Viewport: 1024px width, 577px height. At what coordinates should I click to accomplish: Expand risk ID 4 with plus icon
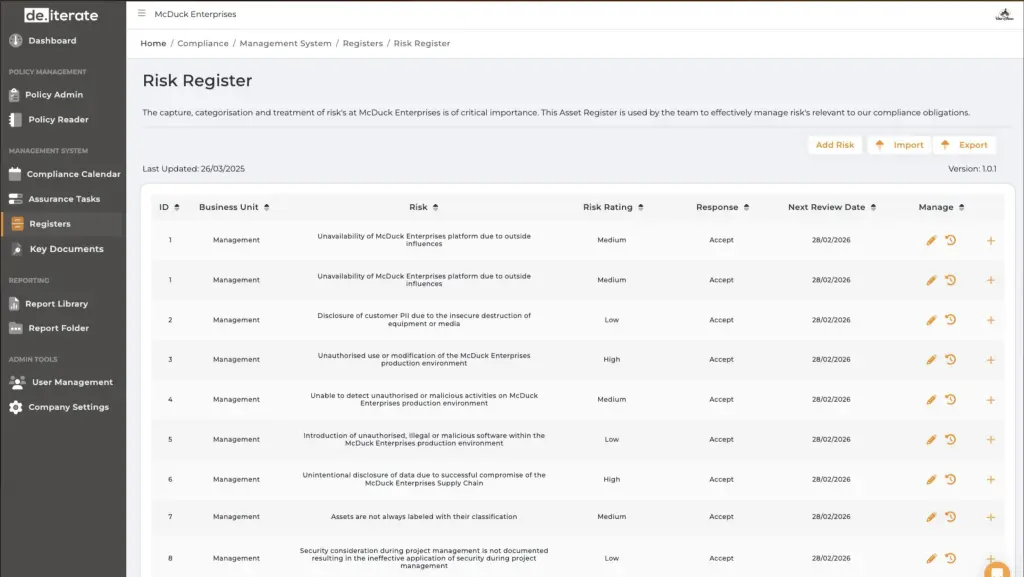point(991,400)
